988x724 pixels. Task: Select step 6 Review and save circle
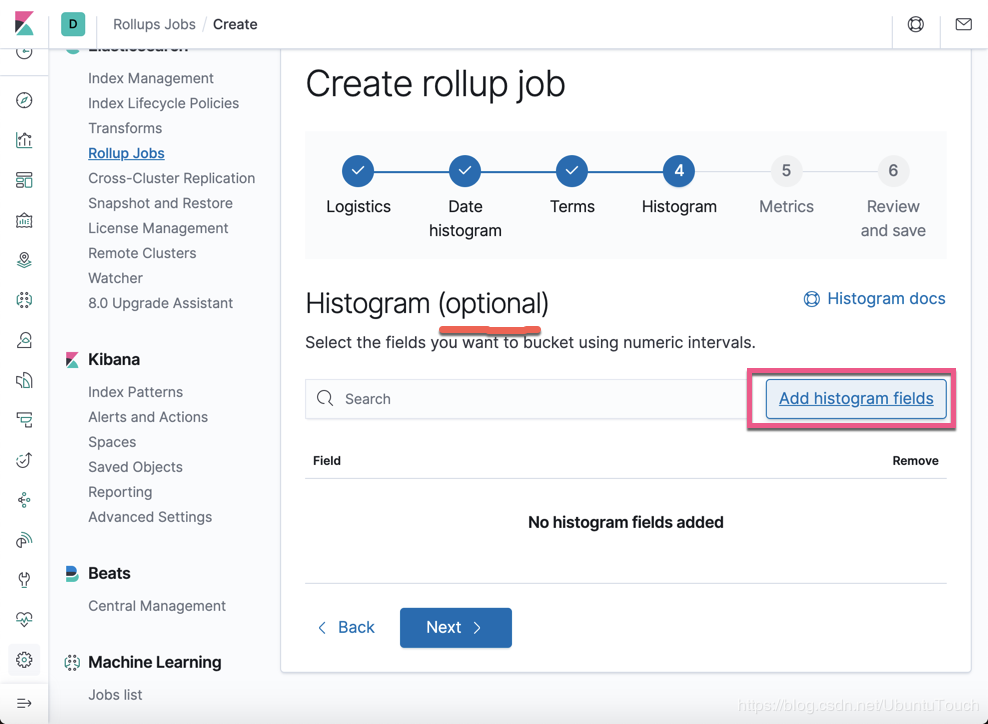(893, 171)
